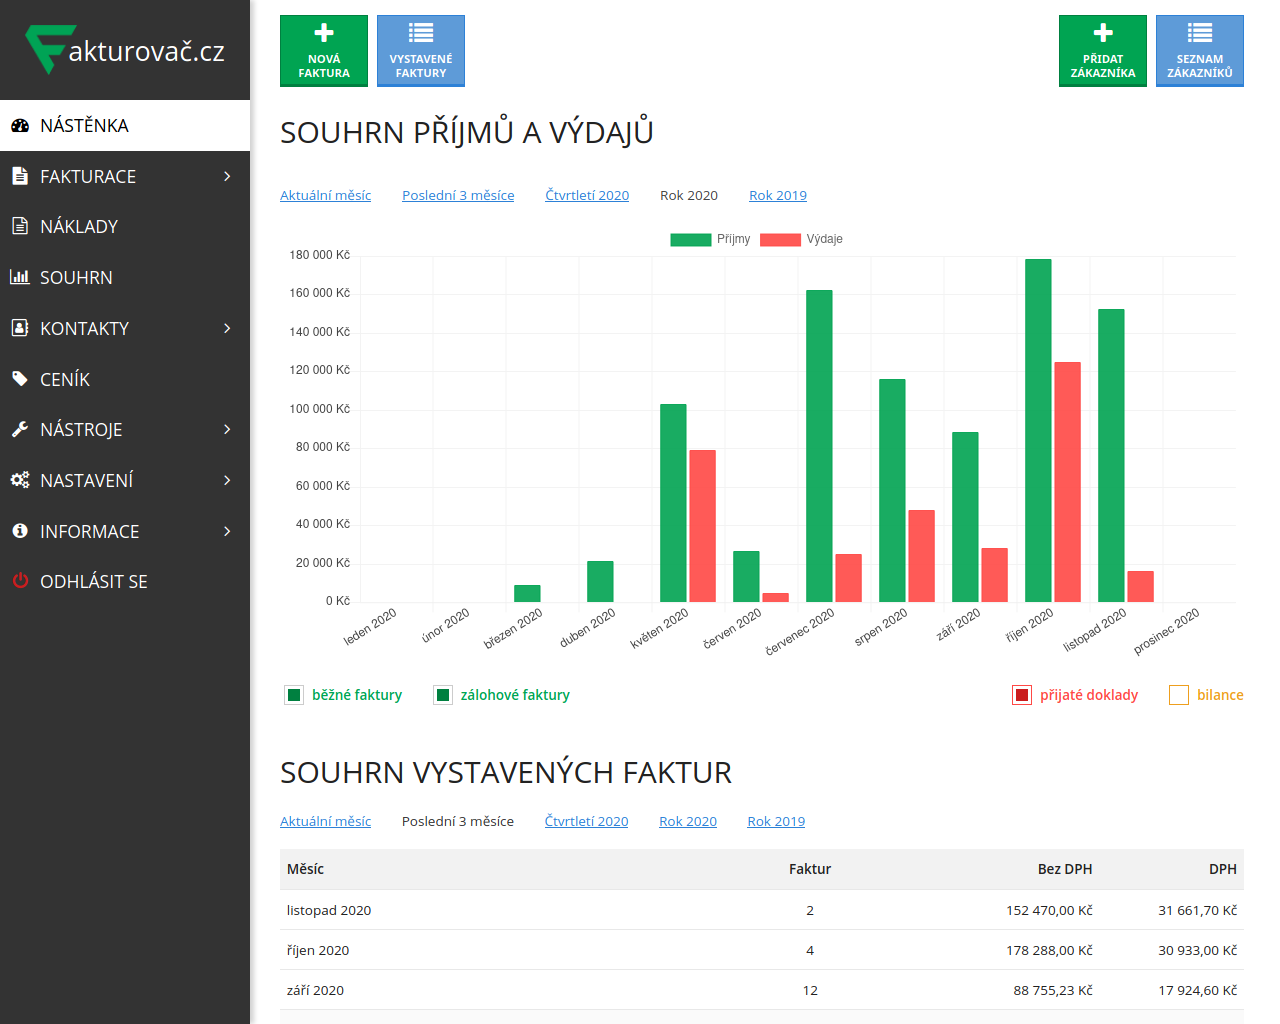Screen dimensions: 1280x1024
Task: Click the Odhlásit se power icon
Action: [x=19, y=581]
